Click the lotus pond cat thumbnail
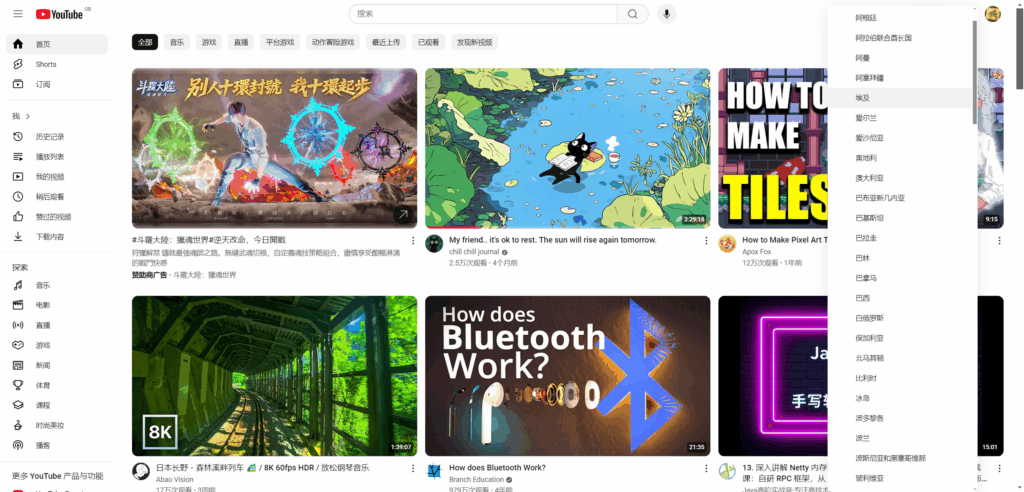This screenshot has width=1024, height=492. click(x=568, y=148)
